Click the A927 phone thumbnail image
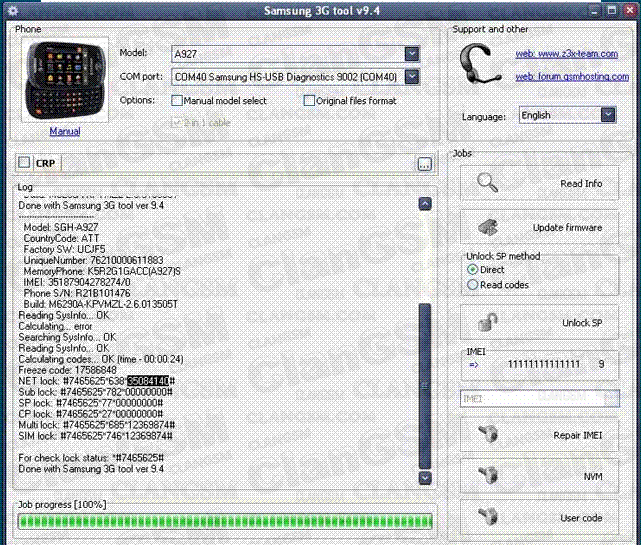The width and height of the screenshot is (641, 545). [65, 80]
